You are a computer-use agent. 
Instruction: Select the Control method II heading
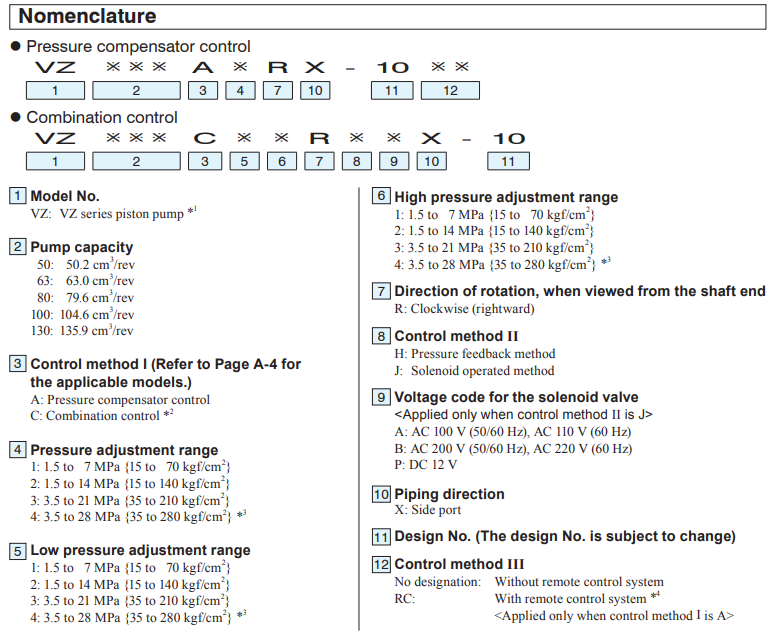[x=456, y=336]
